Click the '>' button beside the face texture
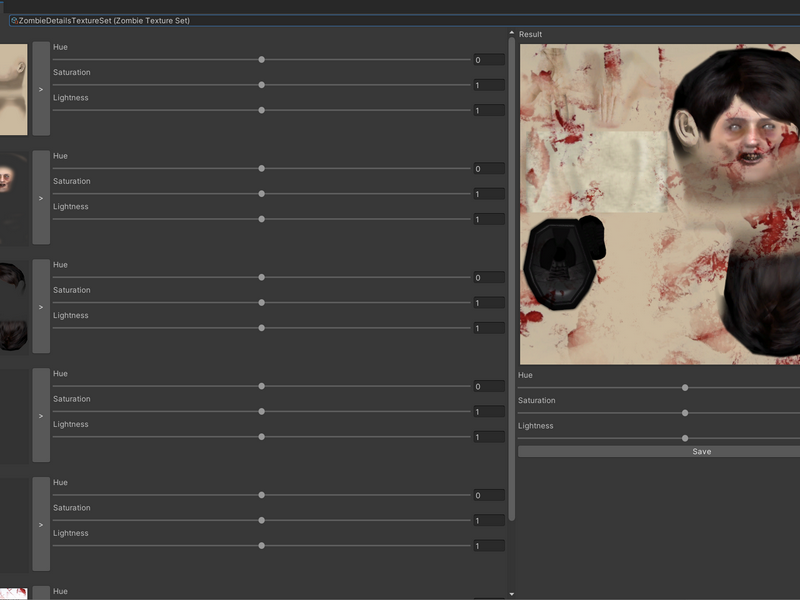 coord(41,197)
